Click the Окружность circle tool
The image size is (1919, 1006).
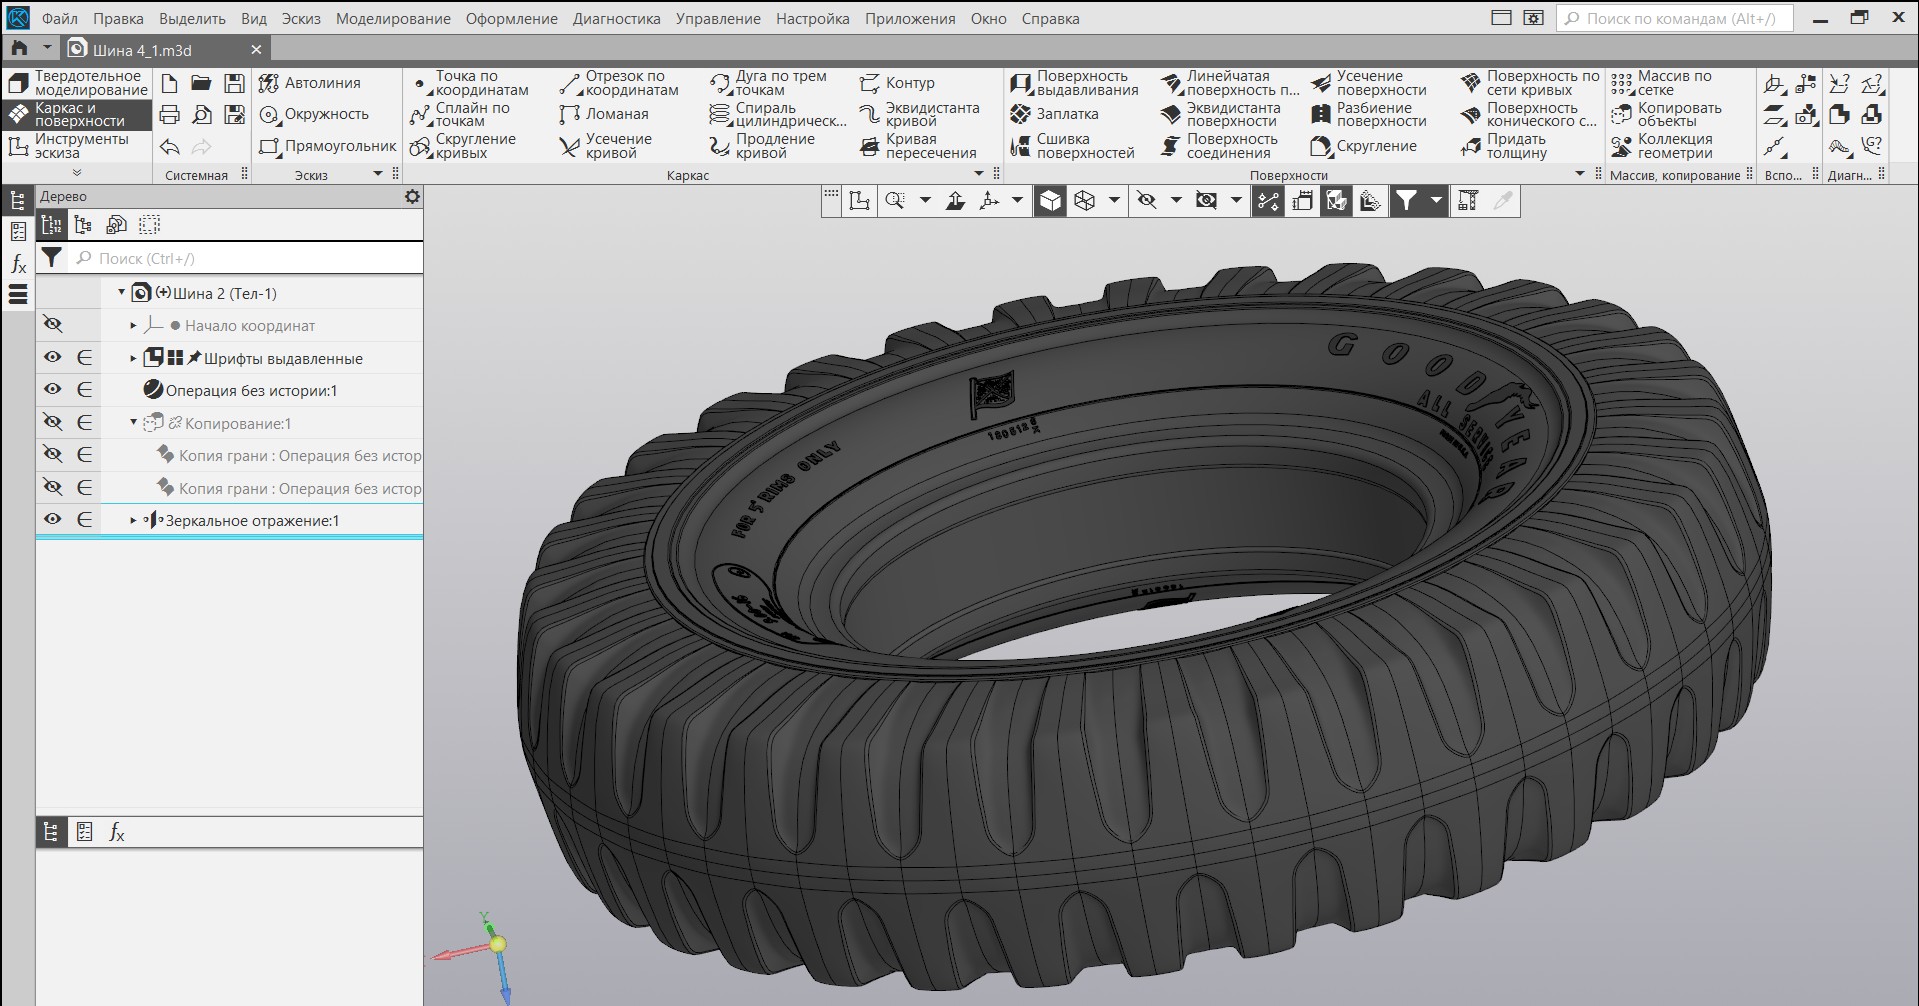[314, 115]
